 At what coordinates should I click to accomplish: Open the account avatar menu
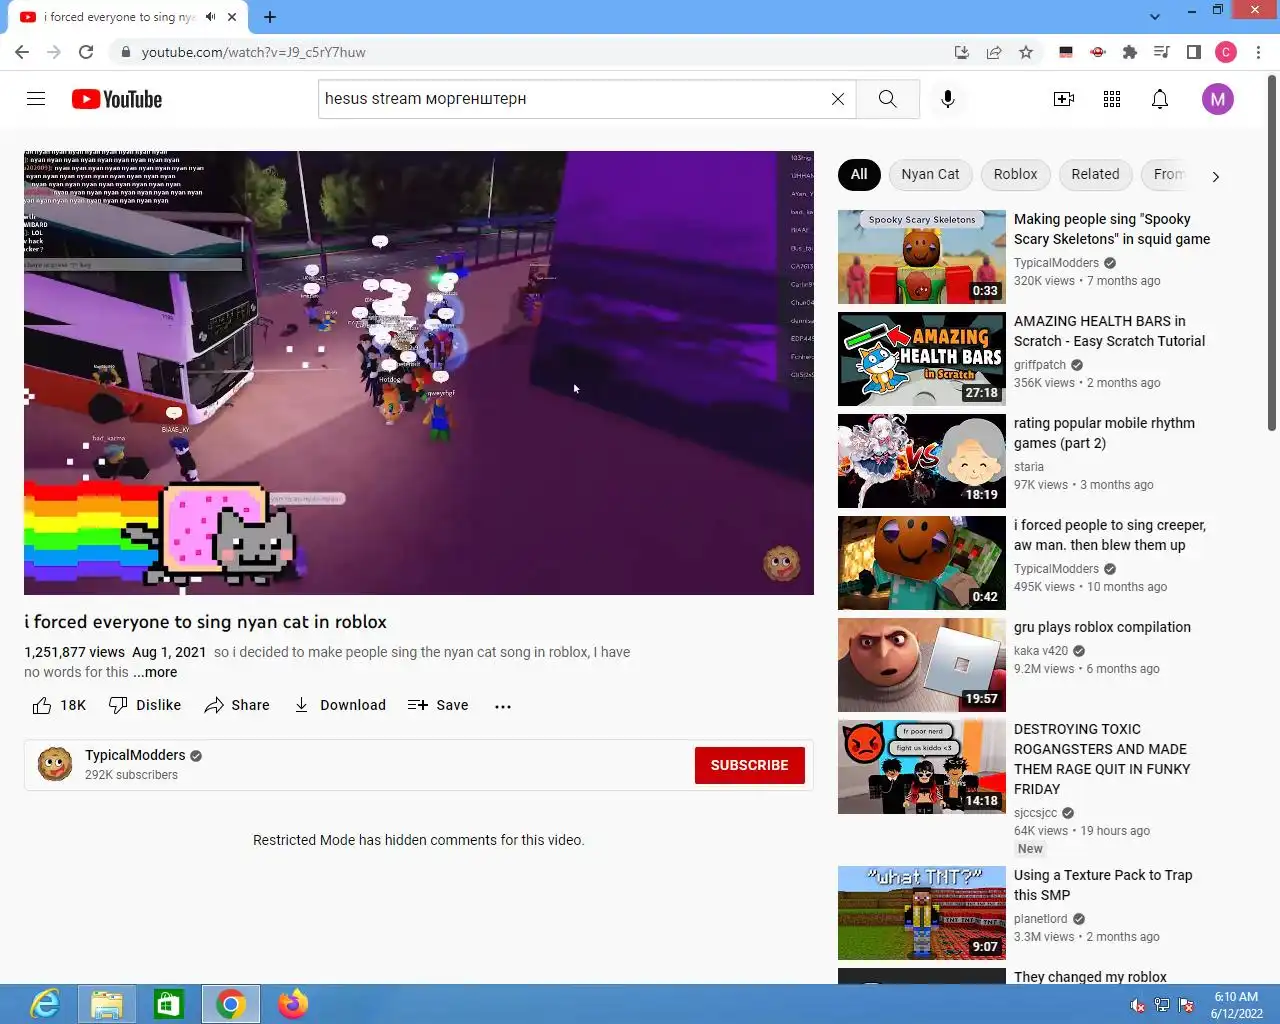point(1217,99)
